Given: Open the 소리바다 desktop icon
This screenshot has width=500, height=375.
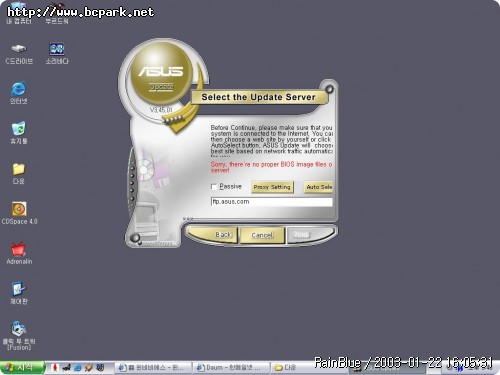Looking at the screenshot, I should point(57,53).
